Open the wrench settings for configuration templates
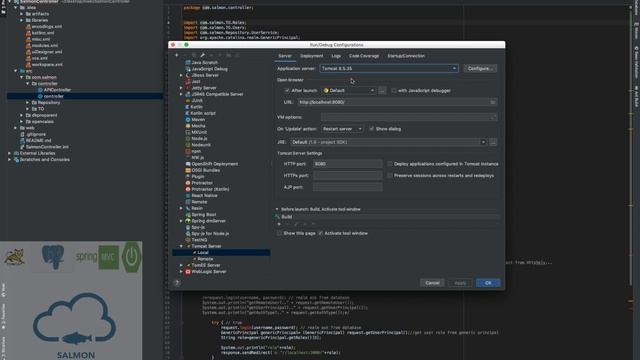640x360 pixels. 202,55
